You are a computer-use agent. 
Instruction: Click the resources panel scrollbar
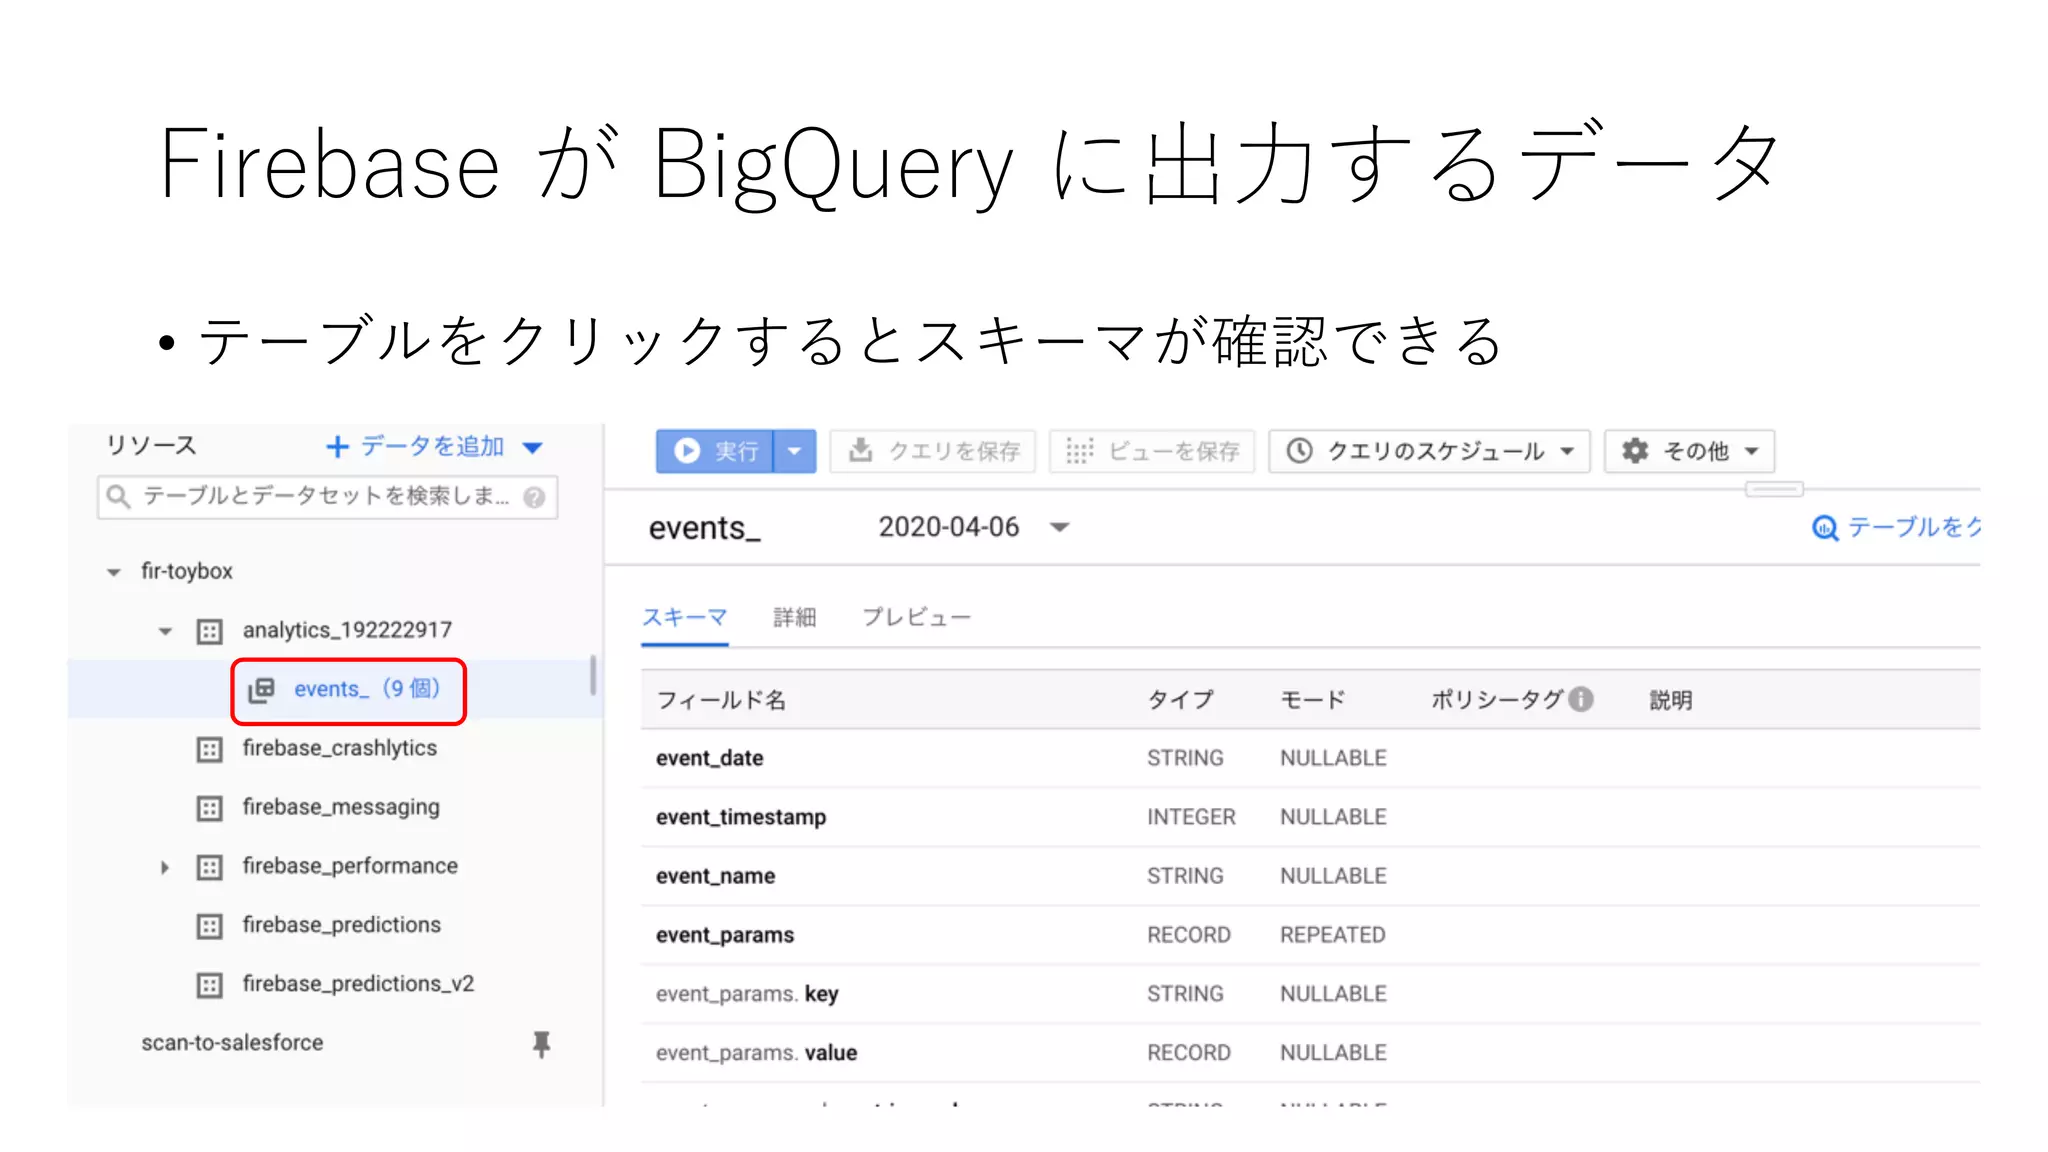click(593, 675)
